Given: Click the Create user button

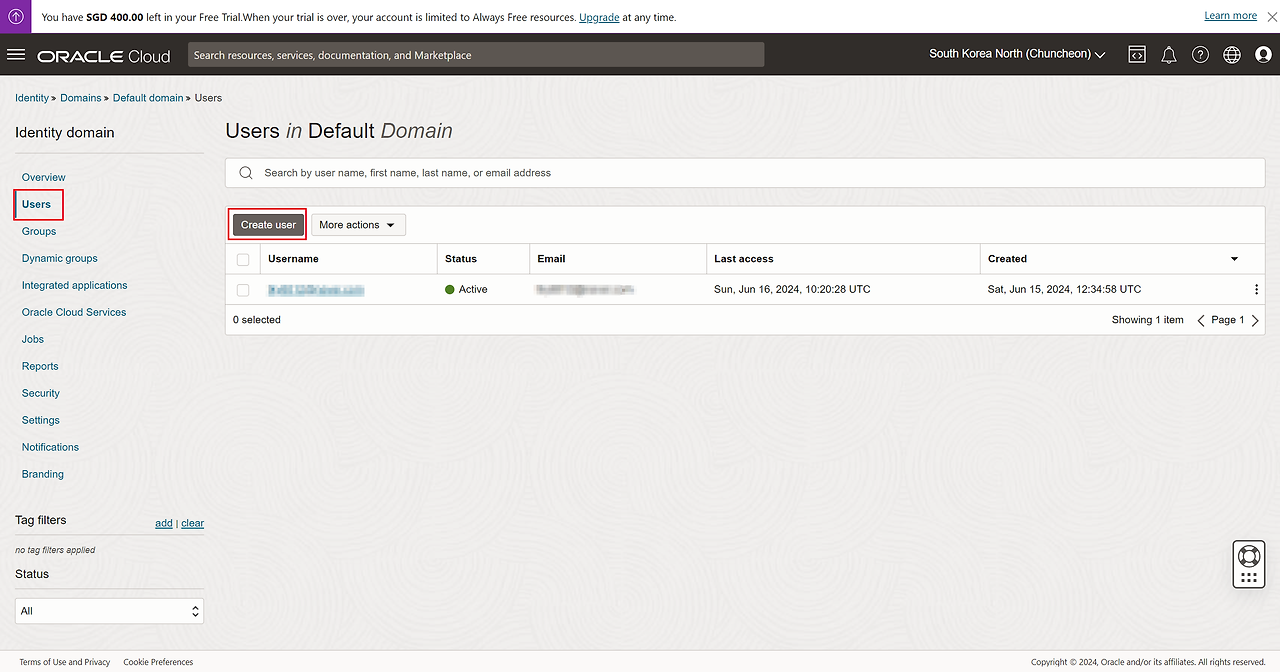Looking at the screenshot, I should [x=268, y=225].
